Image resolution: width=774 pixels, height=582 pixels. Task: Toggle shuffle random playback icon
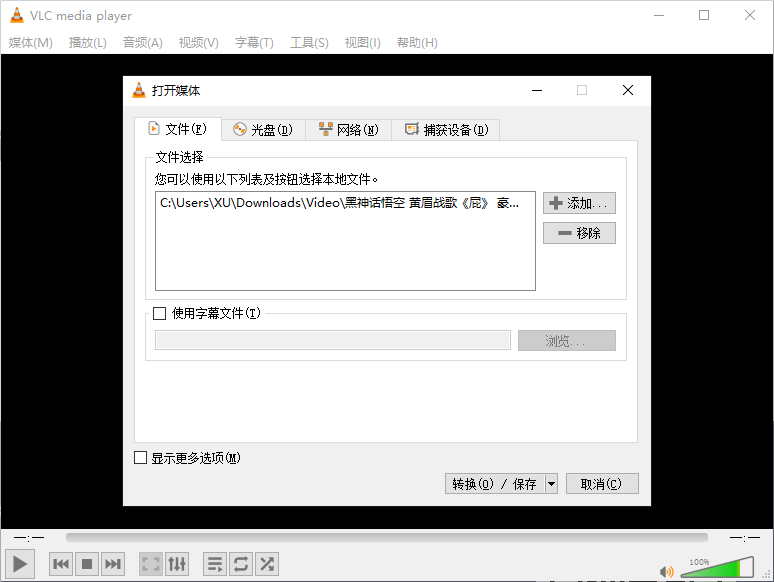(x=267, y=564)
